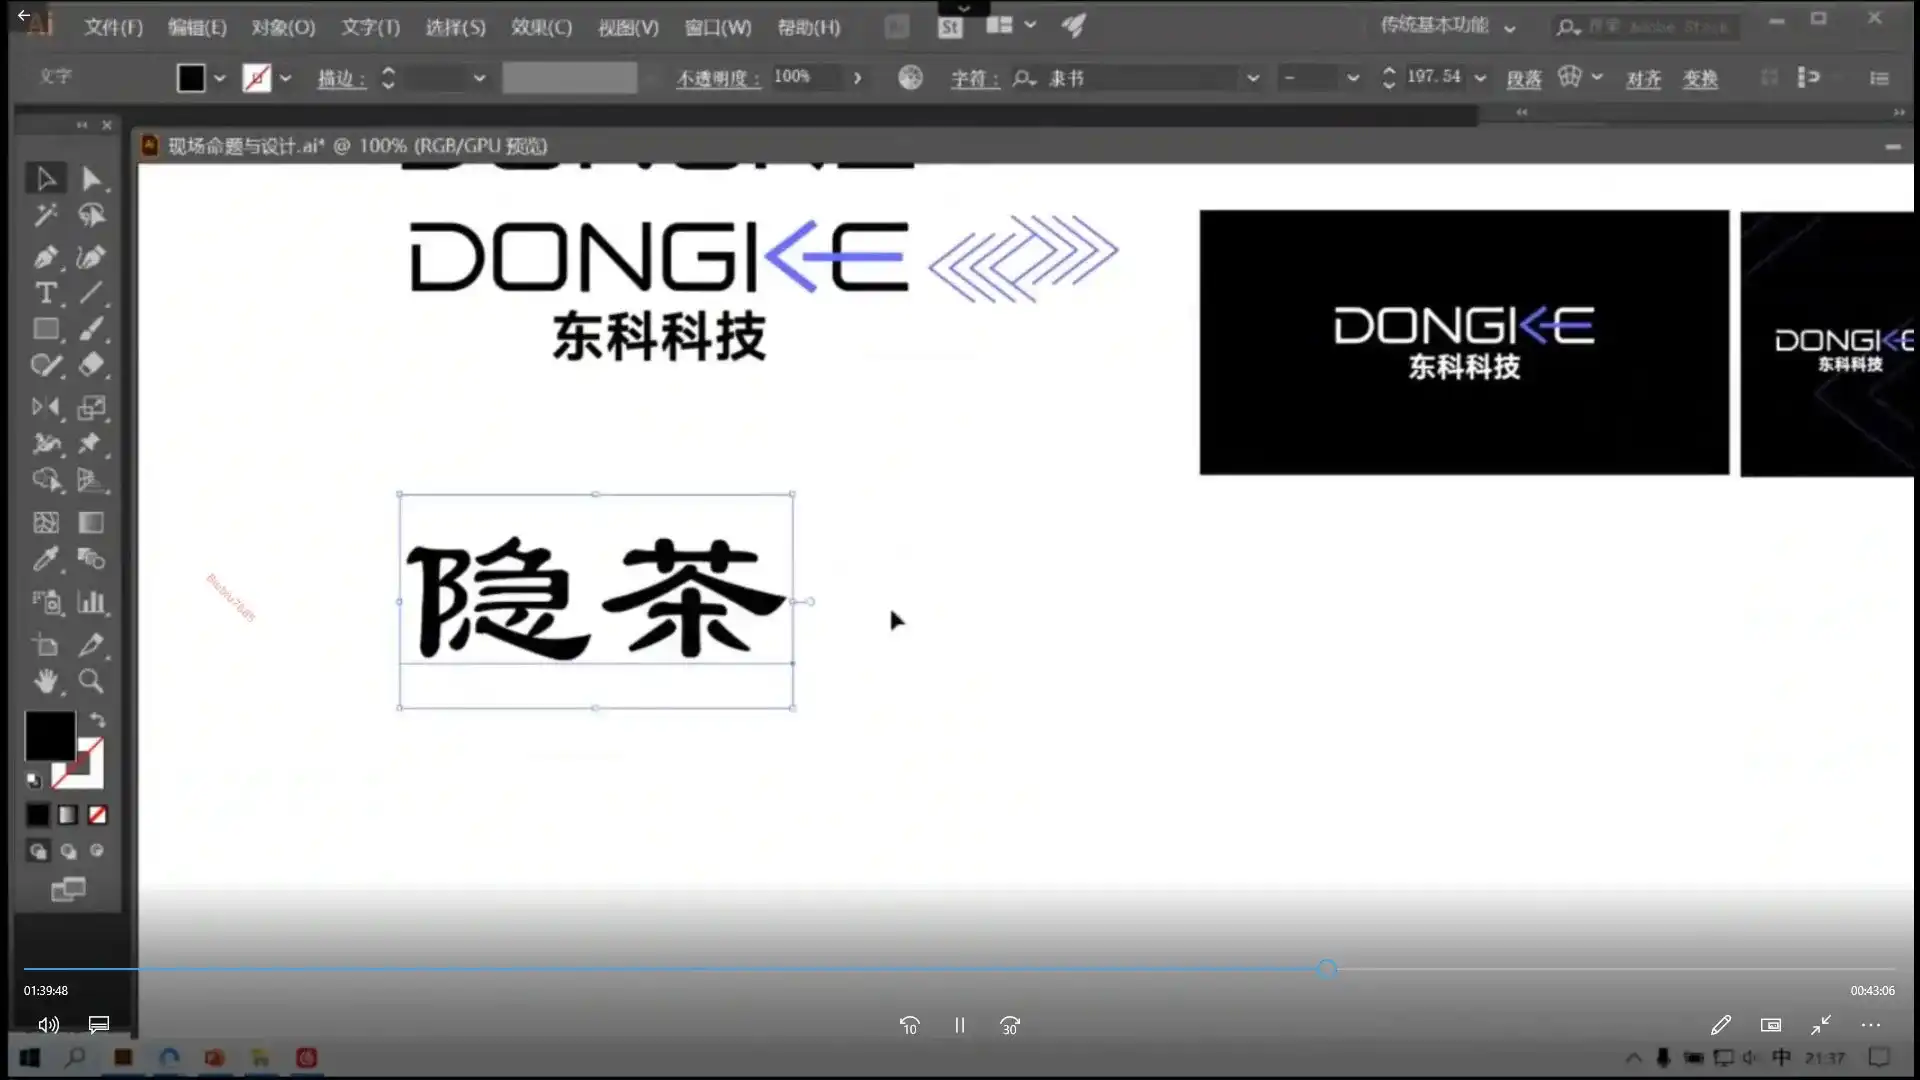Screen dimensions: 1920x1080
Task: Open the 窗口 menu
Action: pos(717,27)
